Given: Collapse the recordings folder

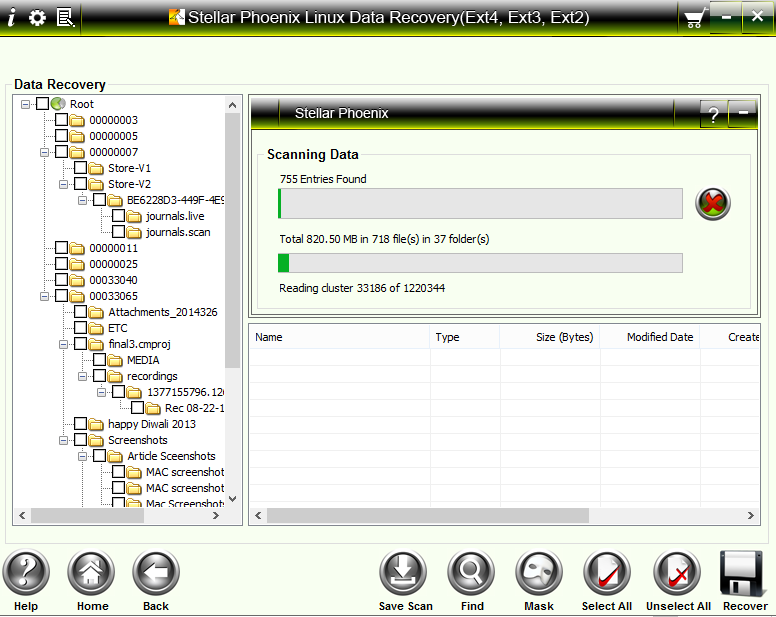Looking at the screenshot, I should tap(83, 377).
